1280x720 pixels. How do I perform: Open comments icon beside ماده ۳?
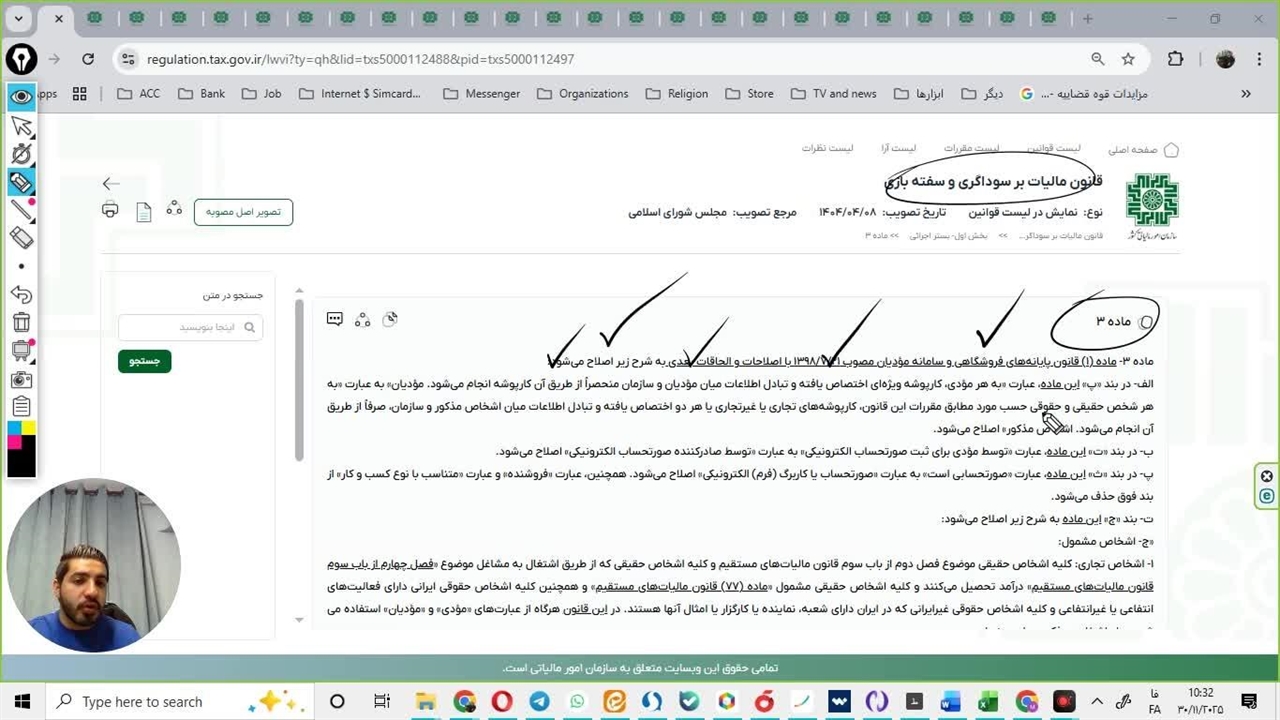[x=335, y=319]
